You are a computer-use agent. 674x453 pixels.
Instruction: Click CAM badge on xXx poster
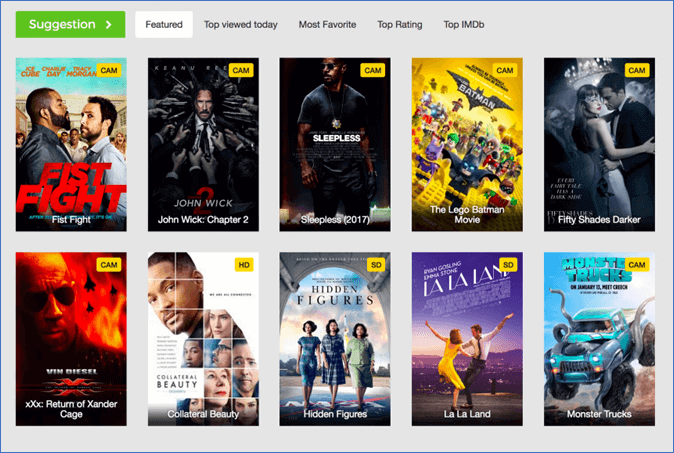pyautogui.click(x=109, y=265)
